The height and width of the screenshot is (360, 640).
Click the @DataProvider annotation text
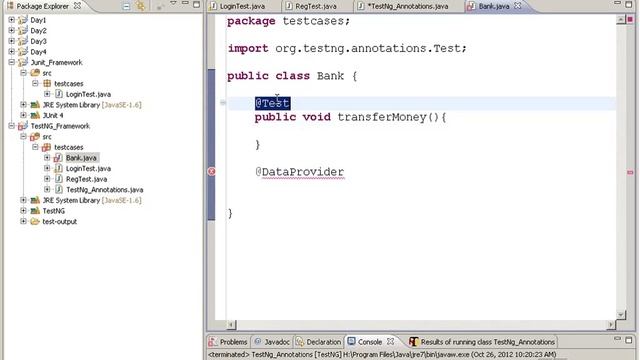[300, 172]
